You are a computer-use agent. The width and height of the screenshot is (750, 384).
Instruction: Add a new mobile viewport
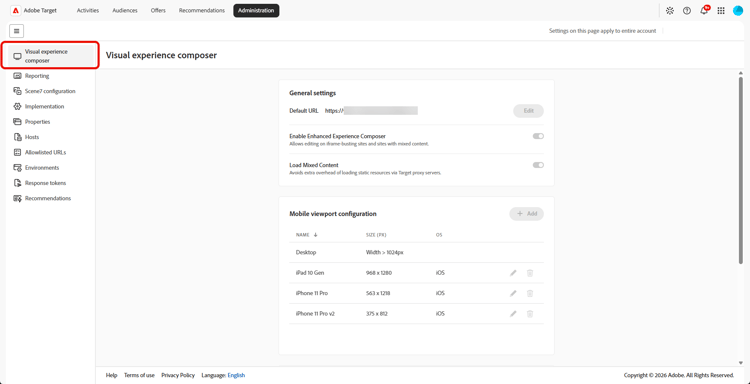point(527,214)
